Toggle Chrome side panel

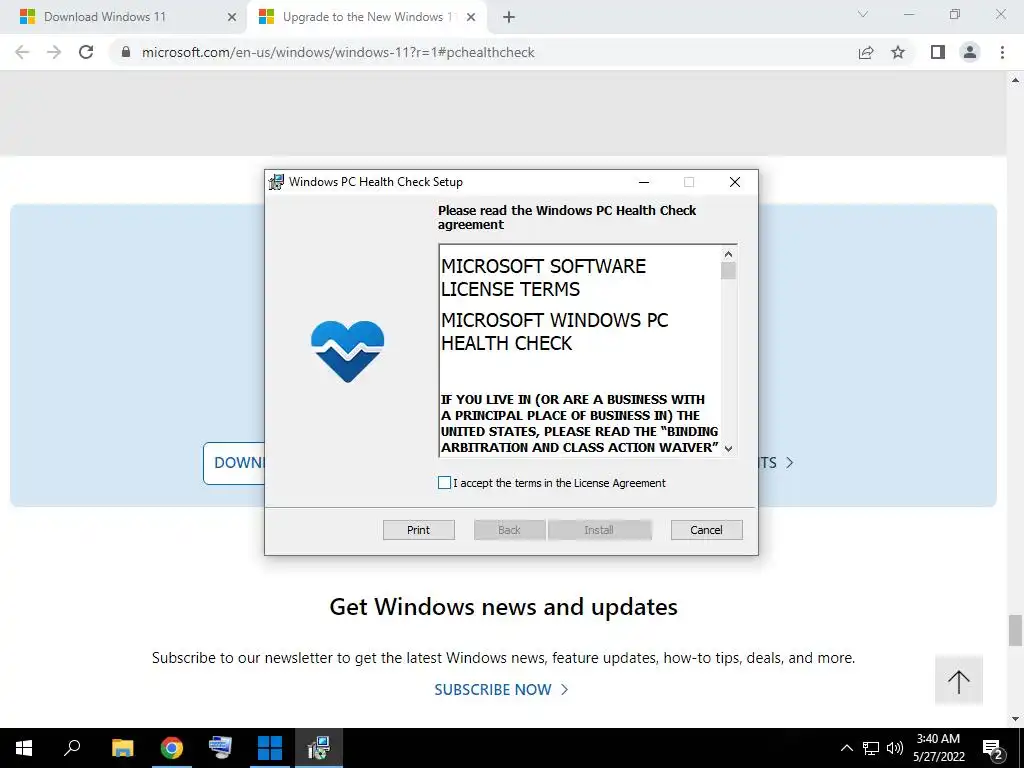click(x=938, y=52)
